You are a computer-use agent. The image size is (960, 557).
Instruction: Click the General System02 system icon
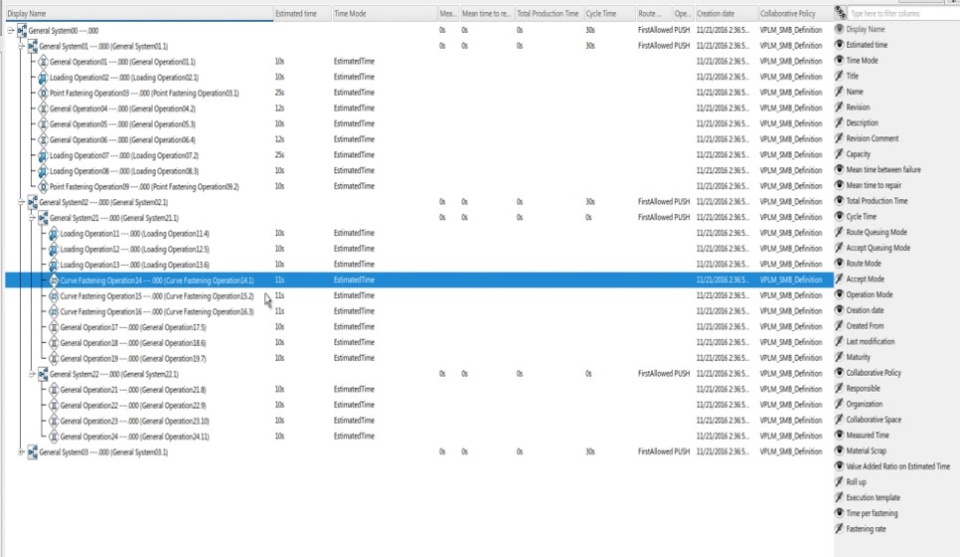(x=32, y=202)
